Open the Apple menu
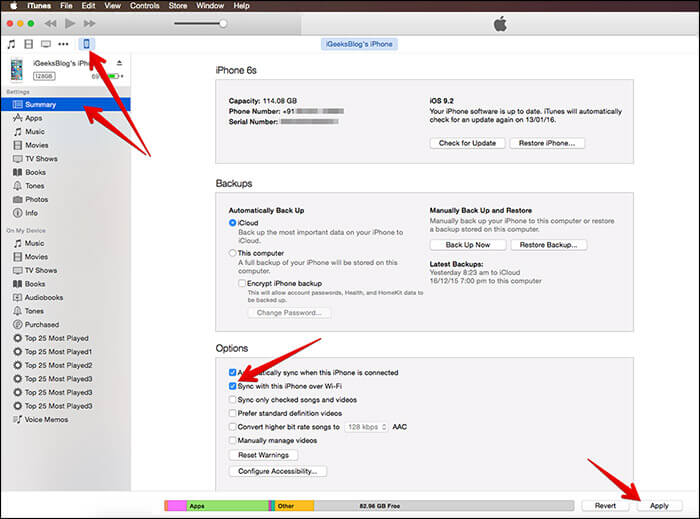Screen dimensions: 700x519 pos(13,6)
